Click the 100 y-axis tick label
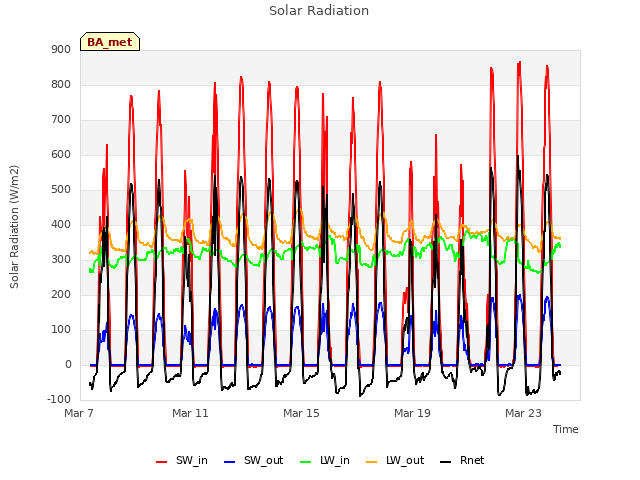This screenshot has width=640, height=480. pos(61,330)
